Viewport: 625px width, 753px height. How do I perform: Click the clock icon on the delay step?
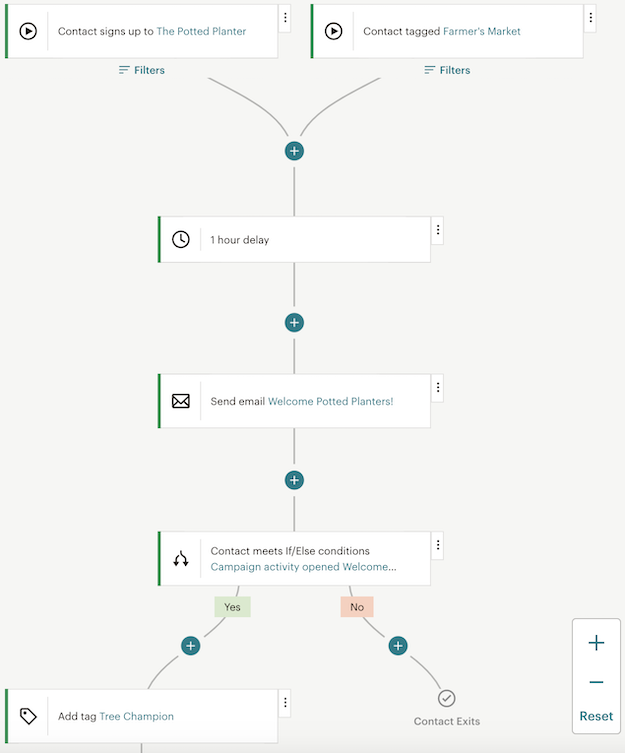(x=181, y=240)
